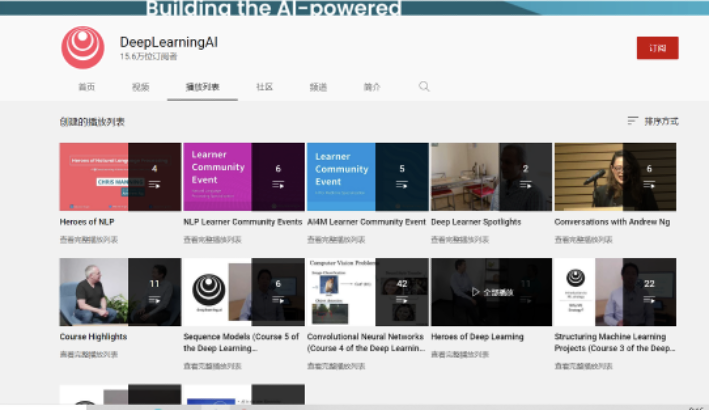Click the Course Highlights thumbnail image
Screen dimensions: 710x410
point(120,292)
